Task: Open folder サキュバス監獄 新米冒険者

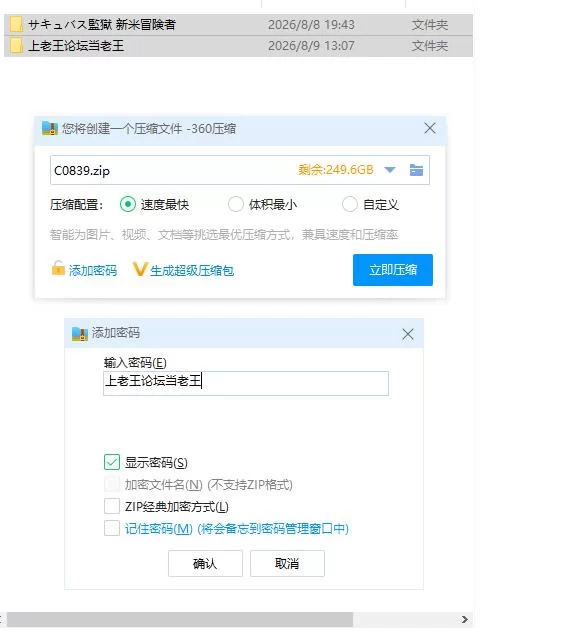Action: click(x=102, y=25)
